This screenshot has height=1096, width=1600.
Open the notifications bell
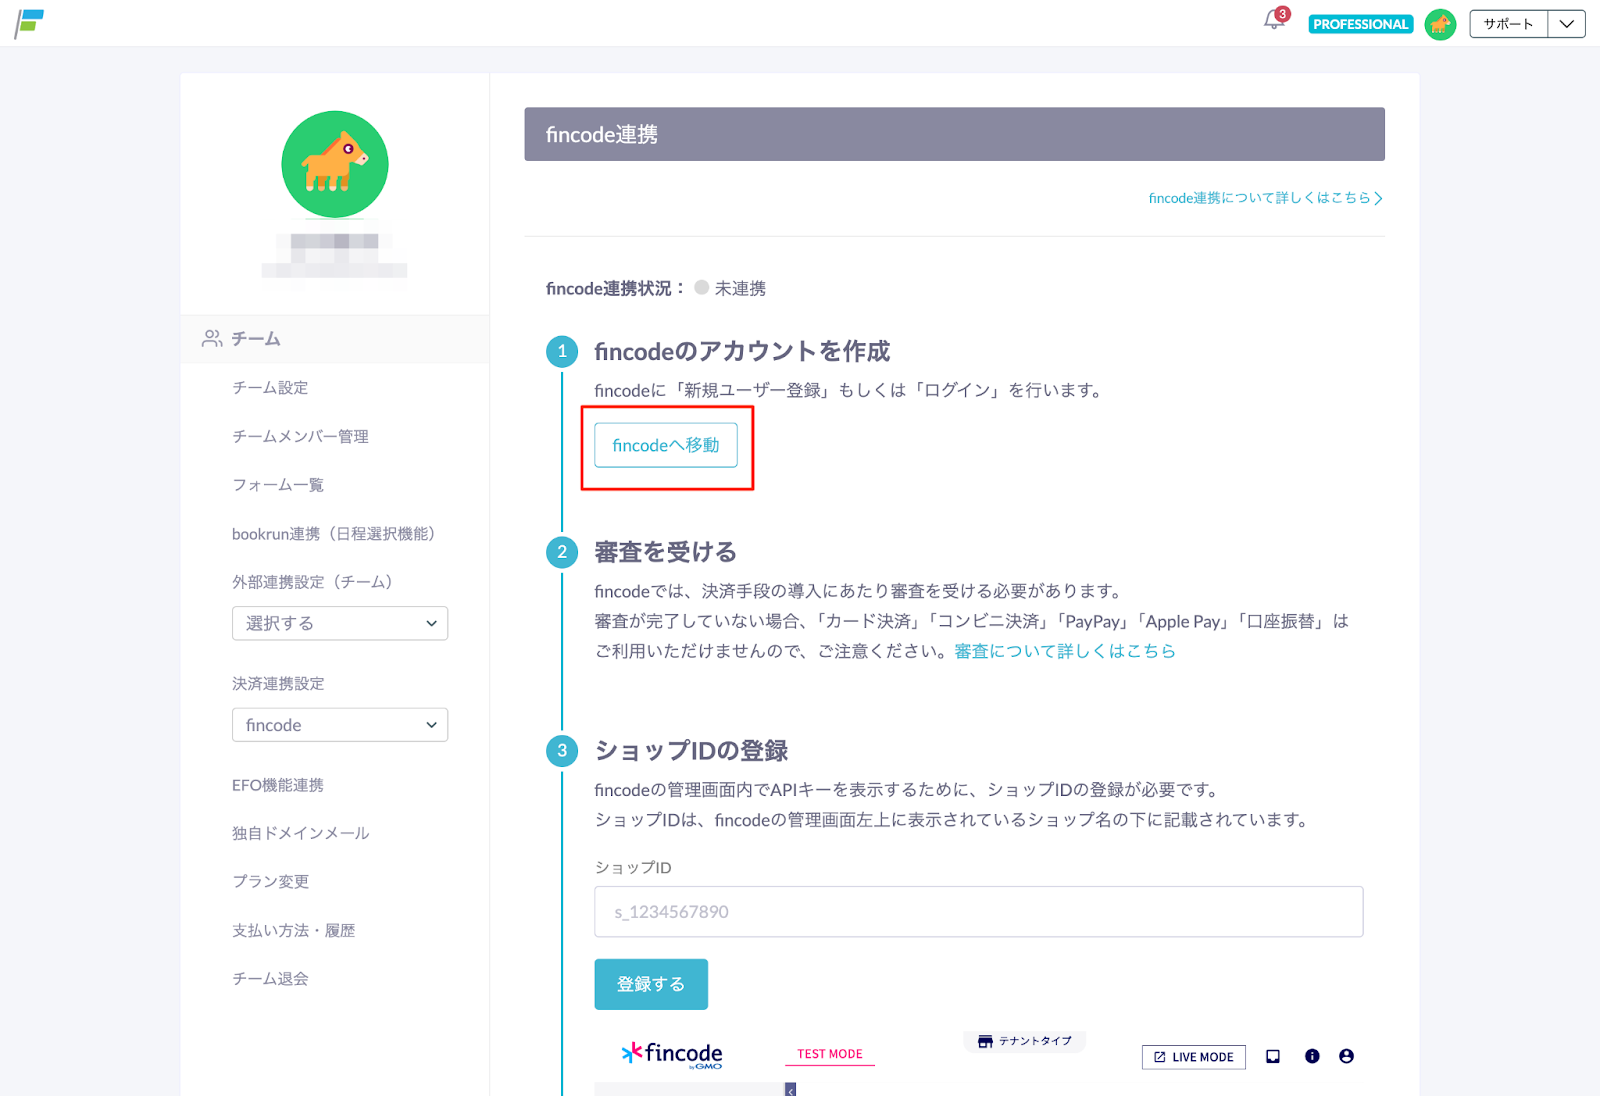(x=1275, y=20)
